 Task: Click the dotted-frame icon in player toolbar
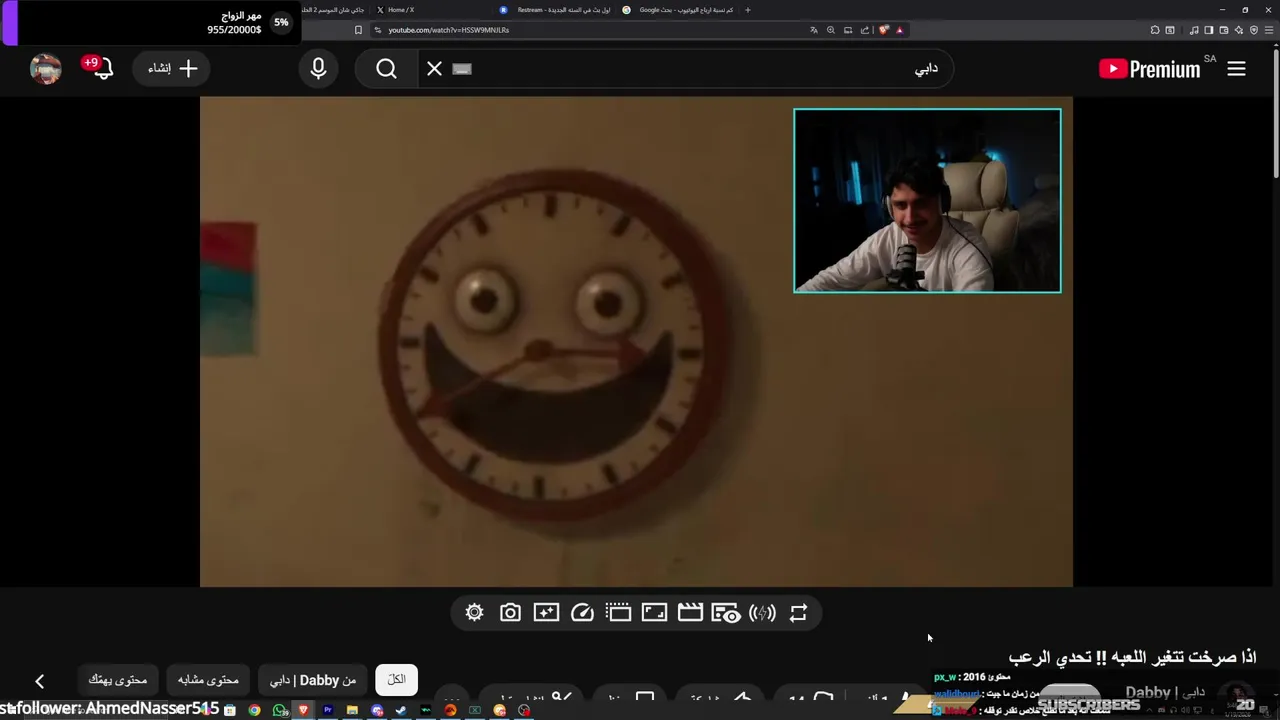(618, 613)
